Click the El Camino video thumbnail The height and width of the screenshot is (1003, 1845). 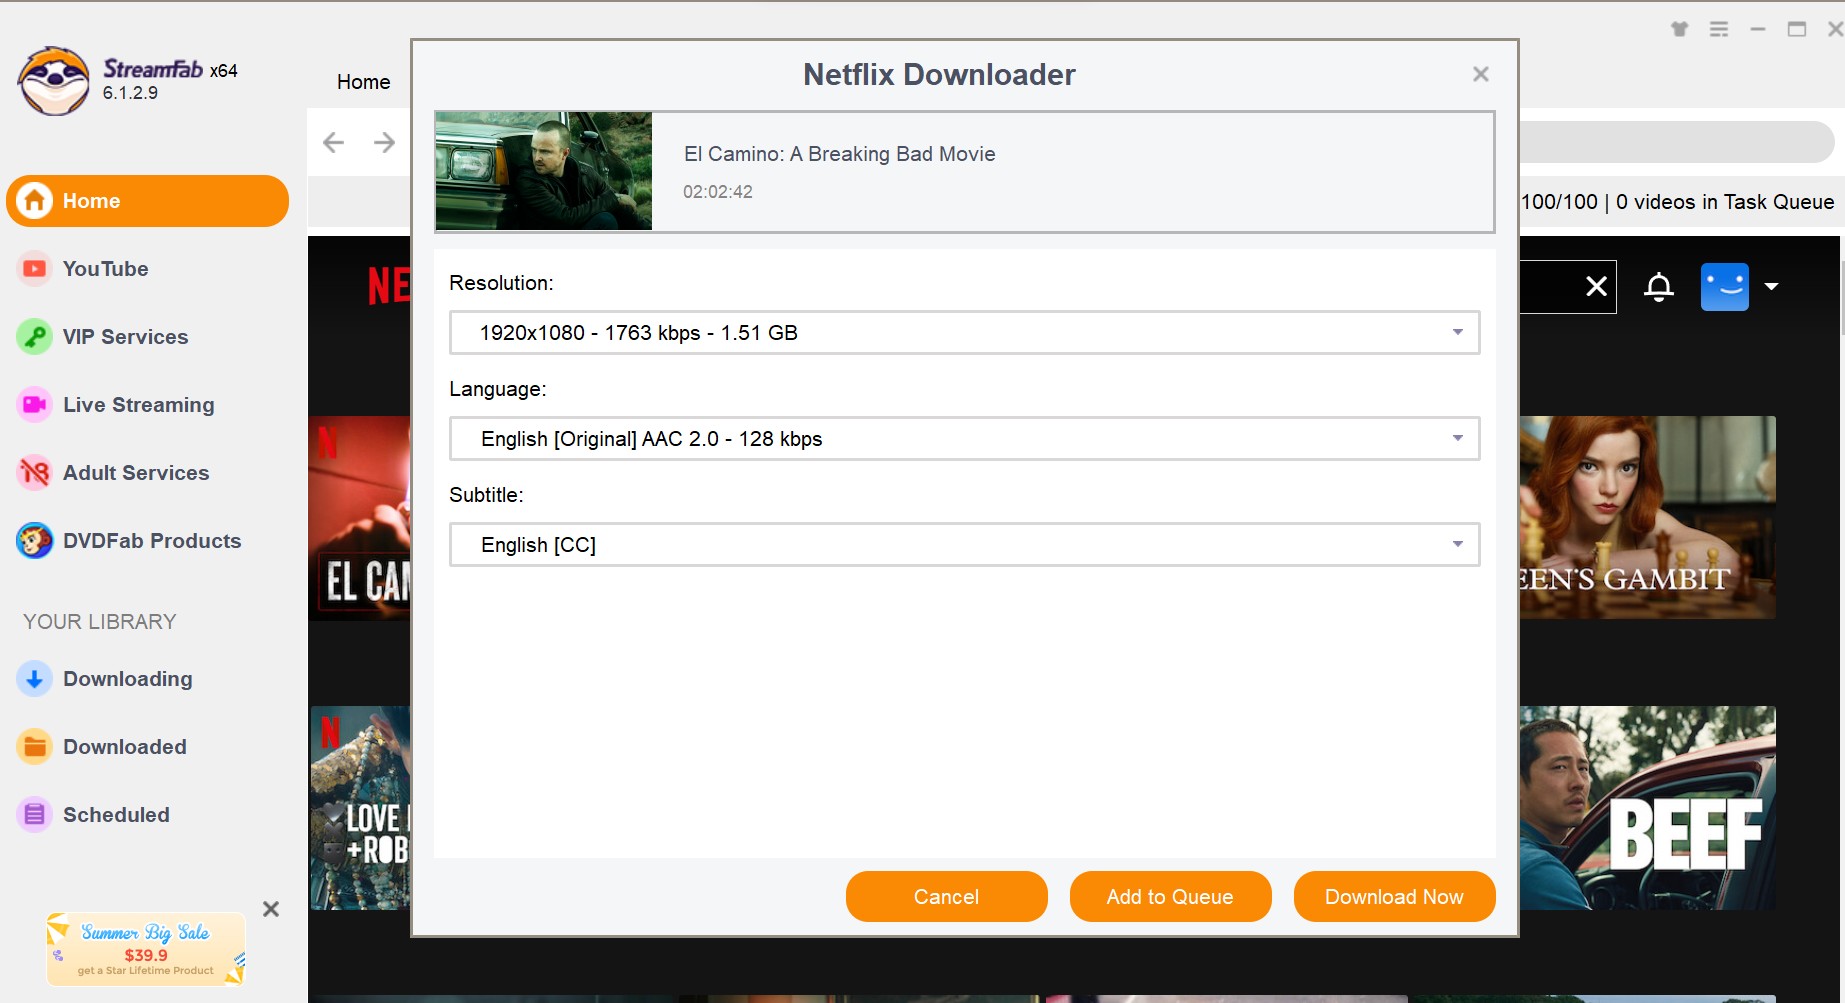coord(544,171)
